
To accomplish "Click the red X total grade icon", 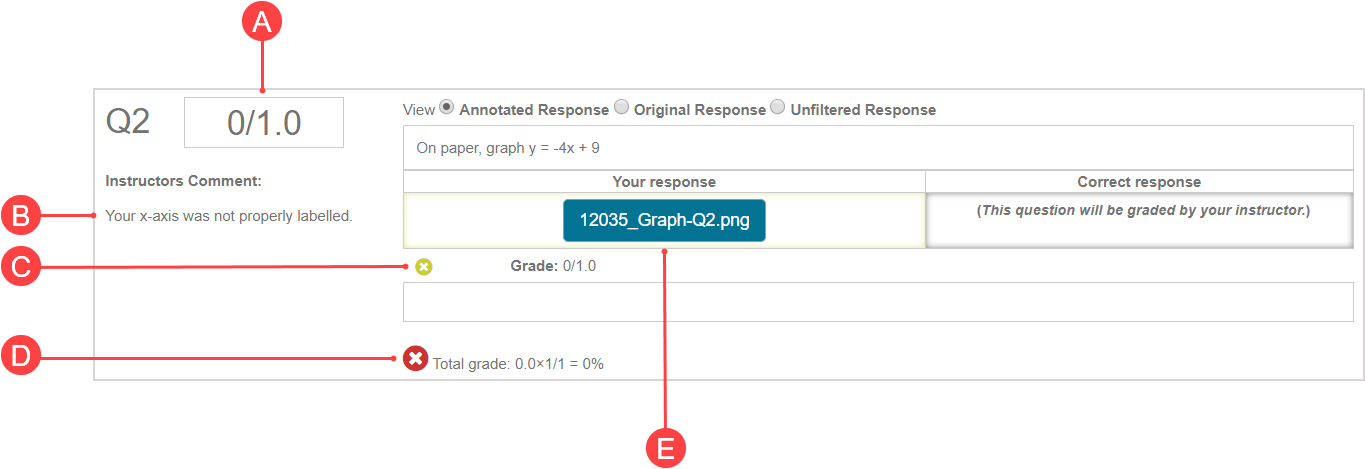I will (416, 358).
